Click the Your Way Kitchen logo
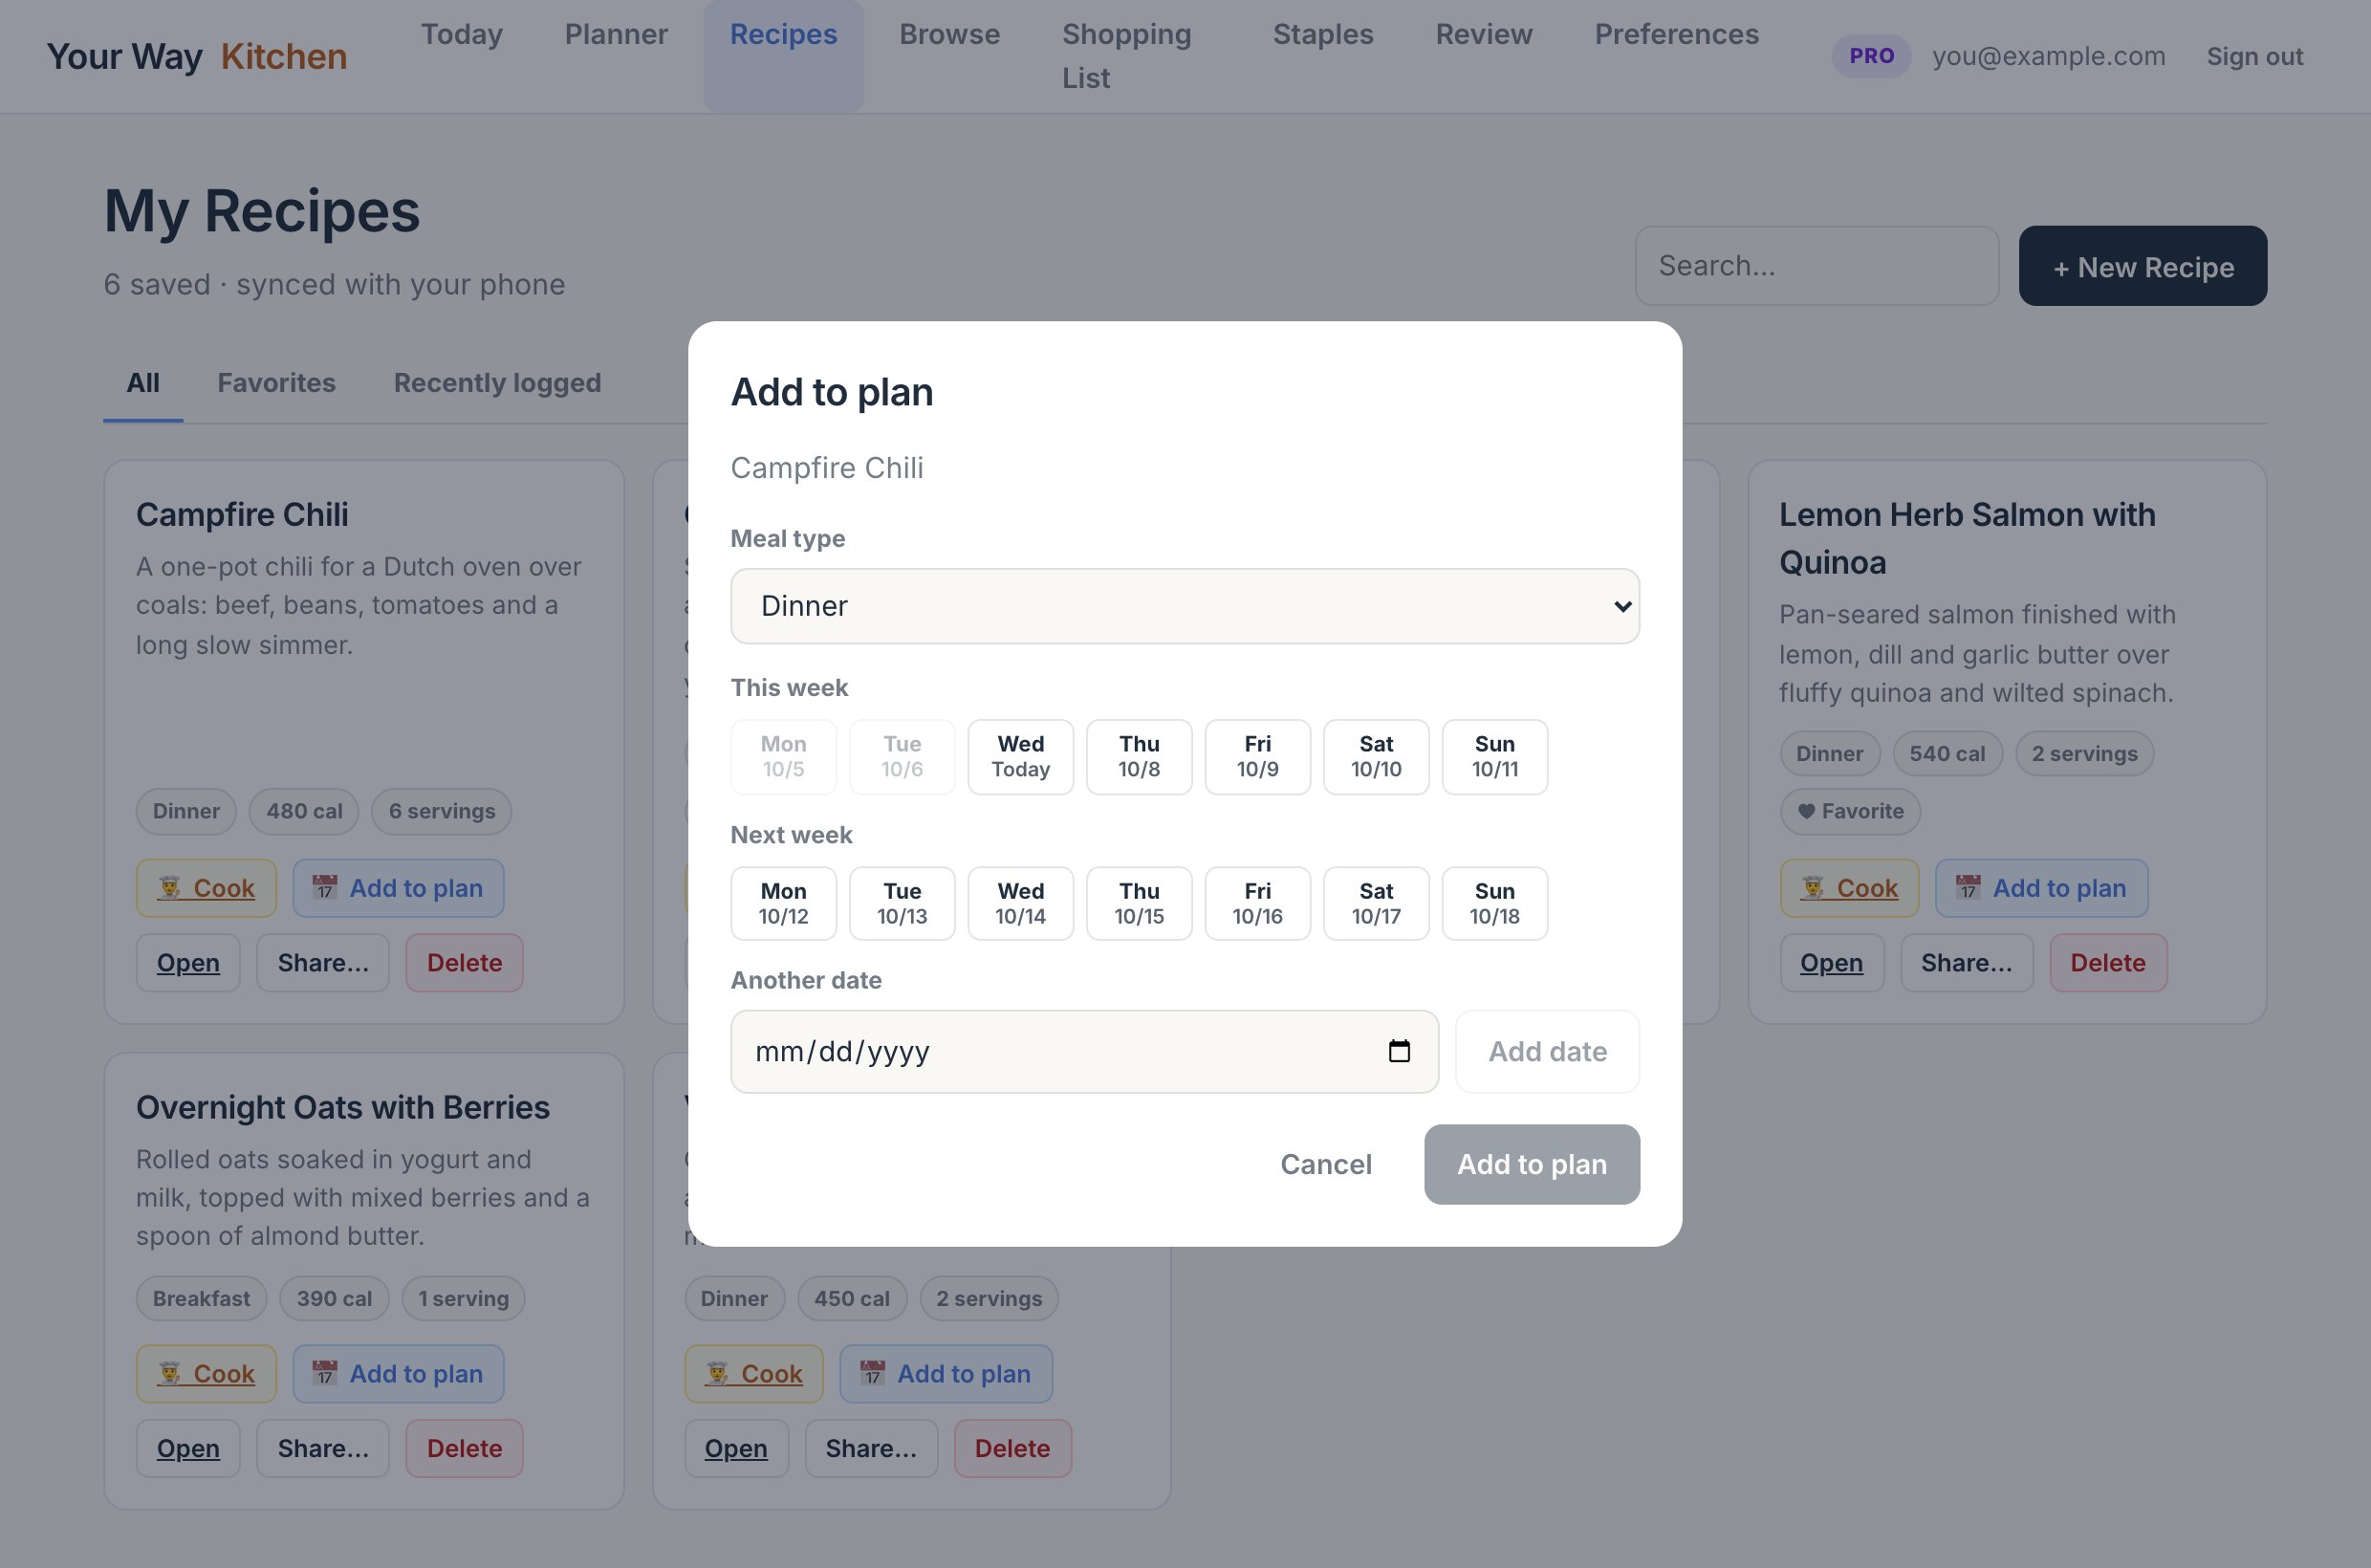The height and width of the screenshot is (1568, 2371). 197,56
